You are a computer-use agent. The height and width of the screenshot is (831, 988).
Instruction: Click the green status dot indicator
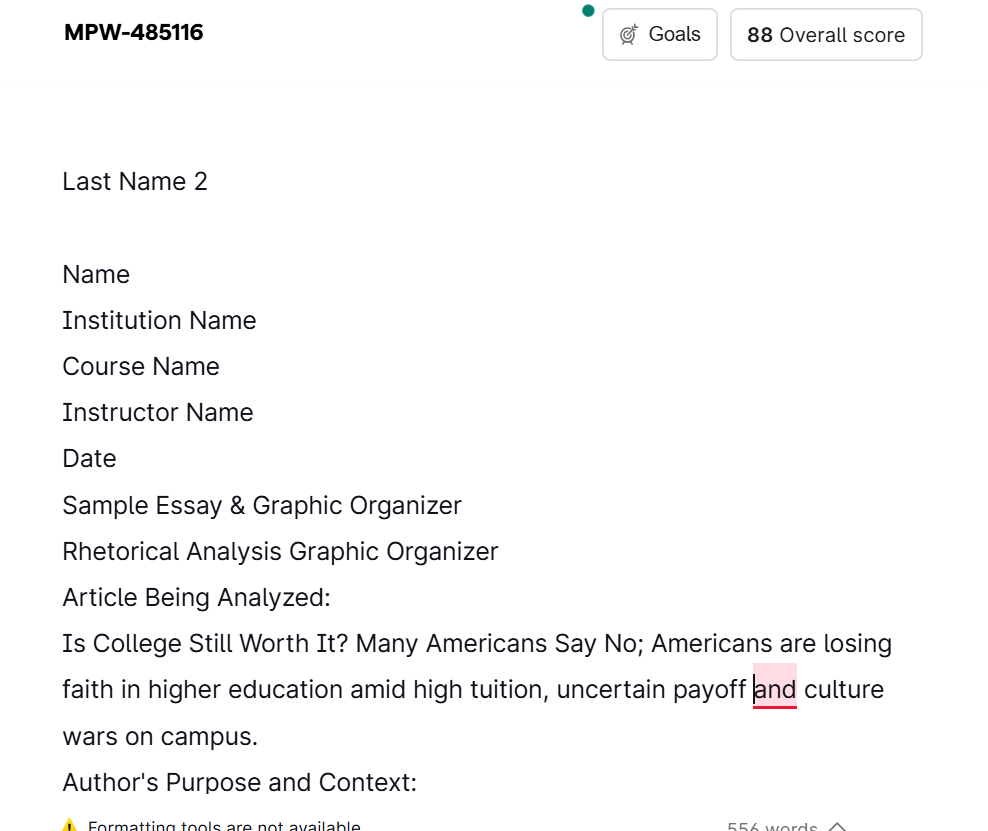[588, 11]
